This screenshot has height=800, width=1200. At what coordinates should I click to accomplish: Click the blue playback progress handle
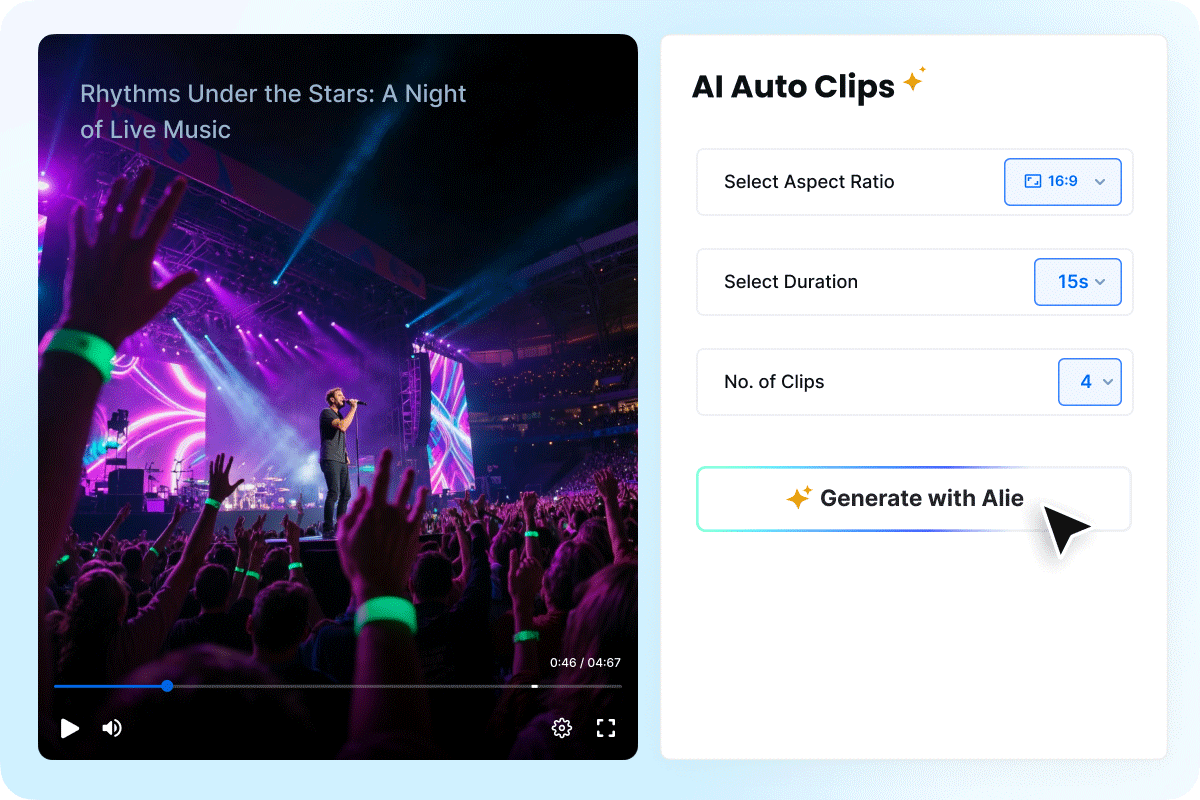[167, 686]
